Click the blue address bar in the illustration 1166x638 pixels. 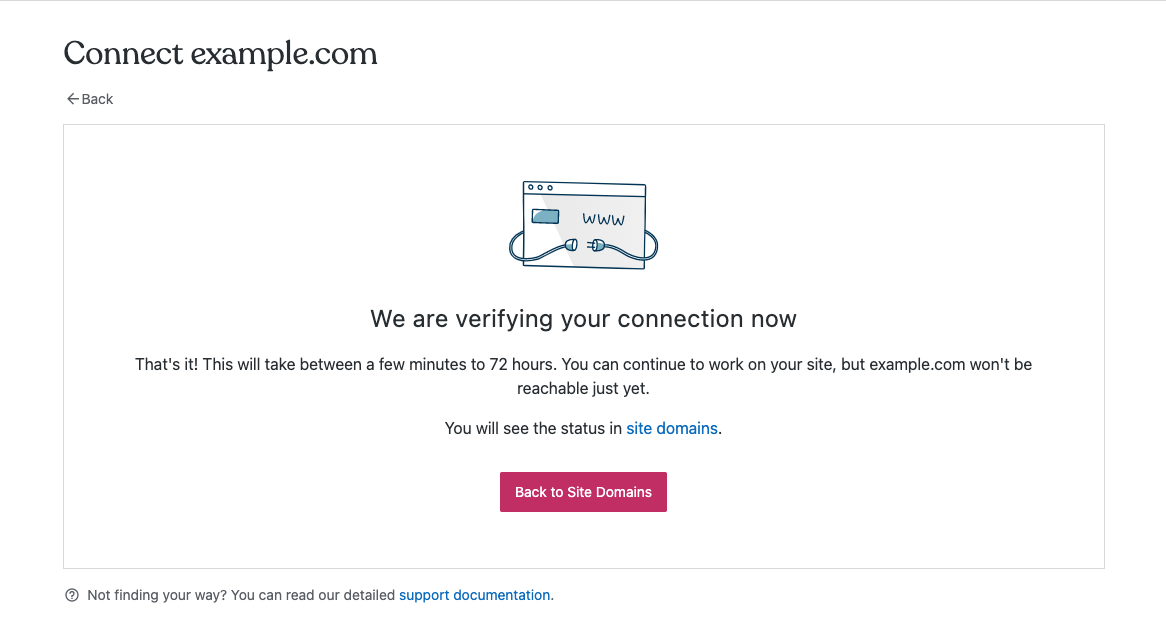click(x=545, y=216)
